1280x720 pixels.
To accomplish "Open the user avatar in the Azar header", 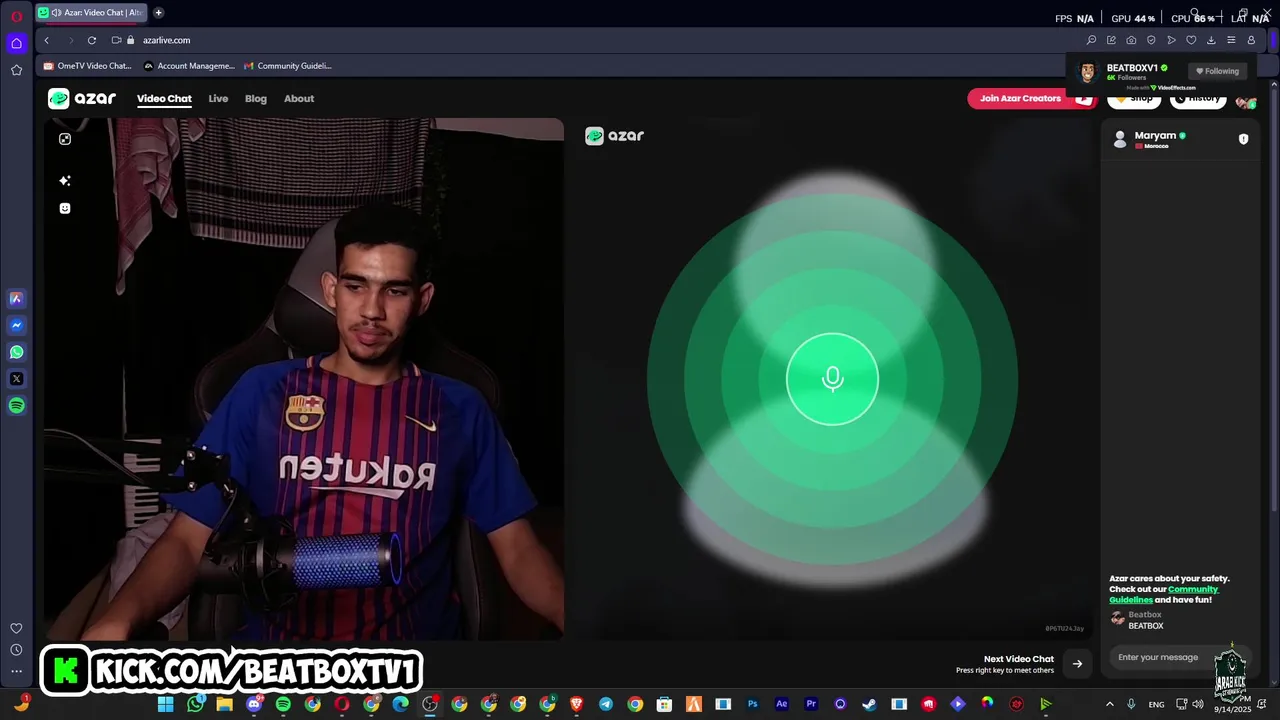I will pyautogui.click(x=1245, y=101).
